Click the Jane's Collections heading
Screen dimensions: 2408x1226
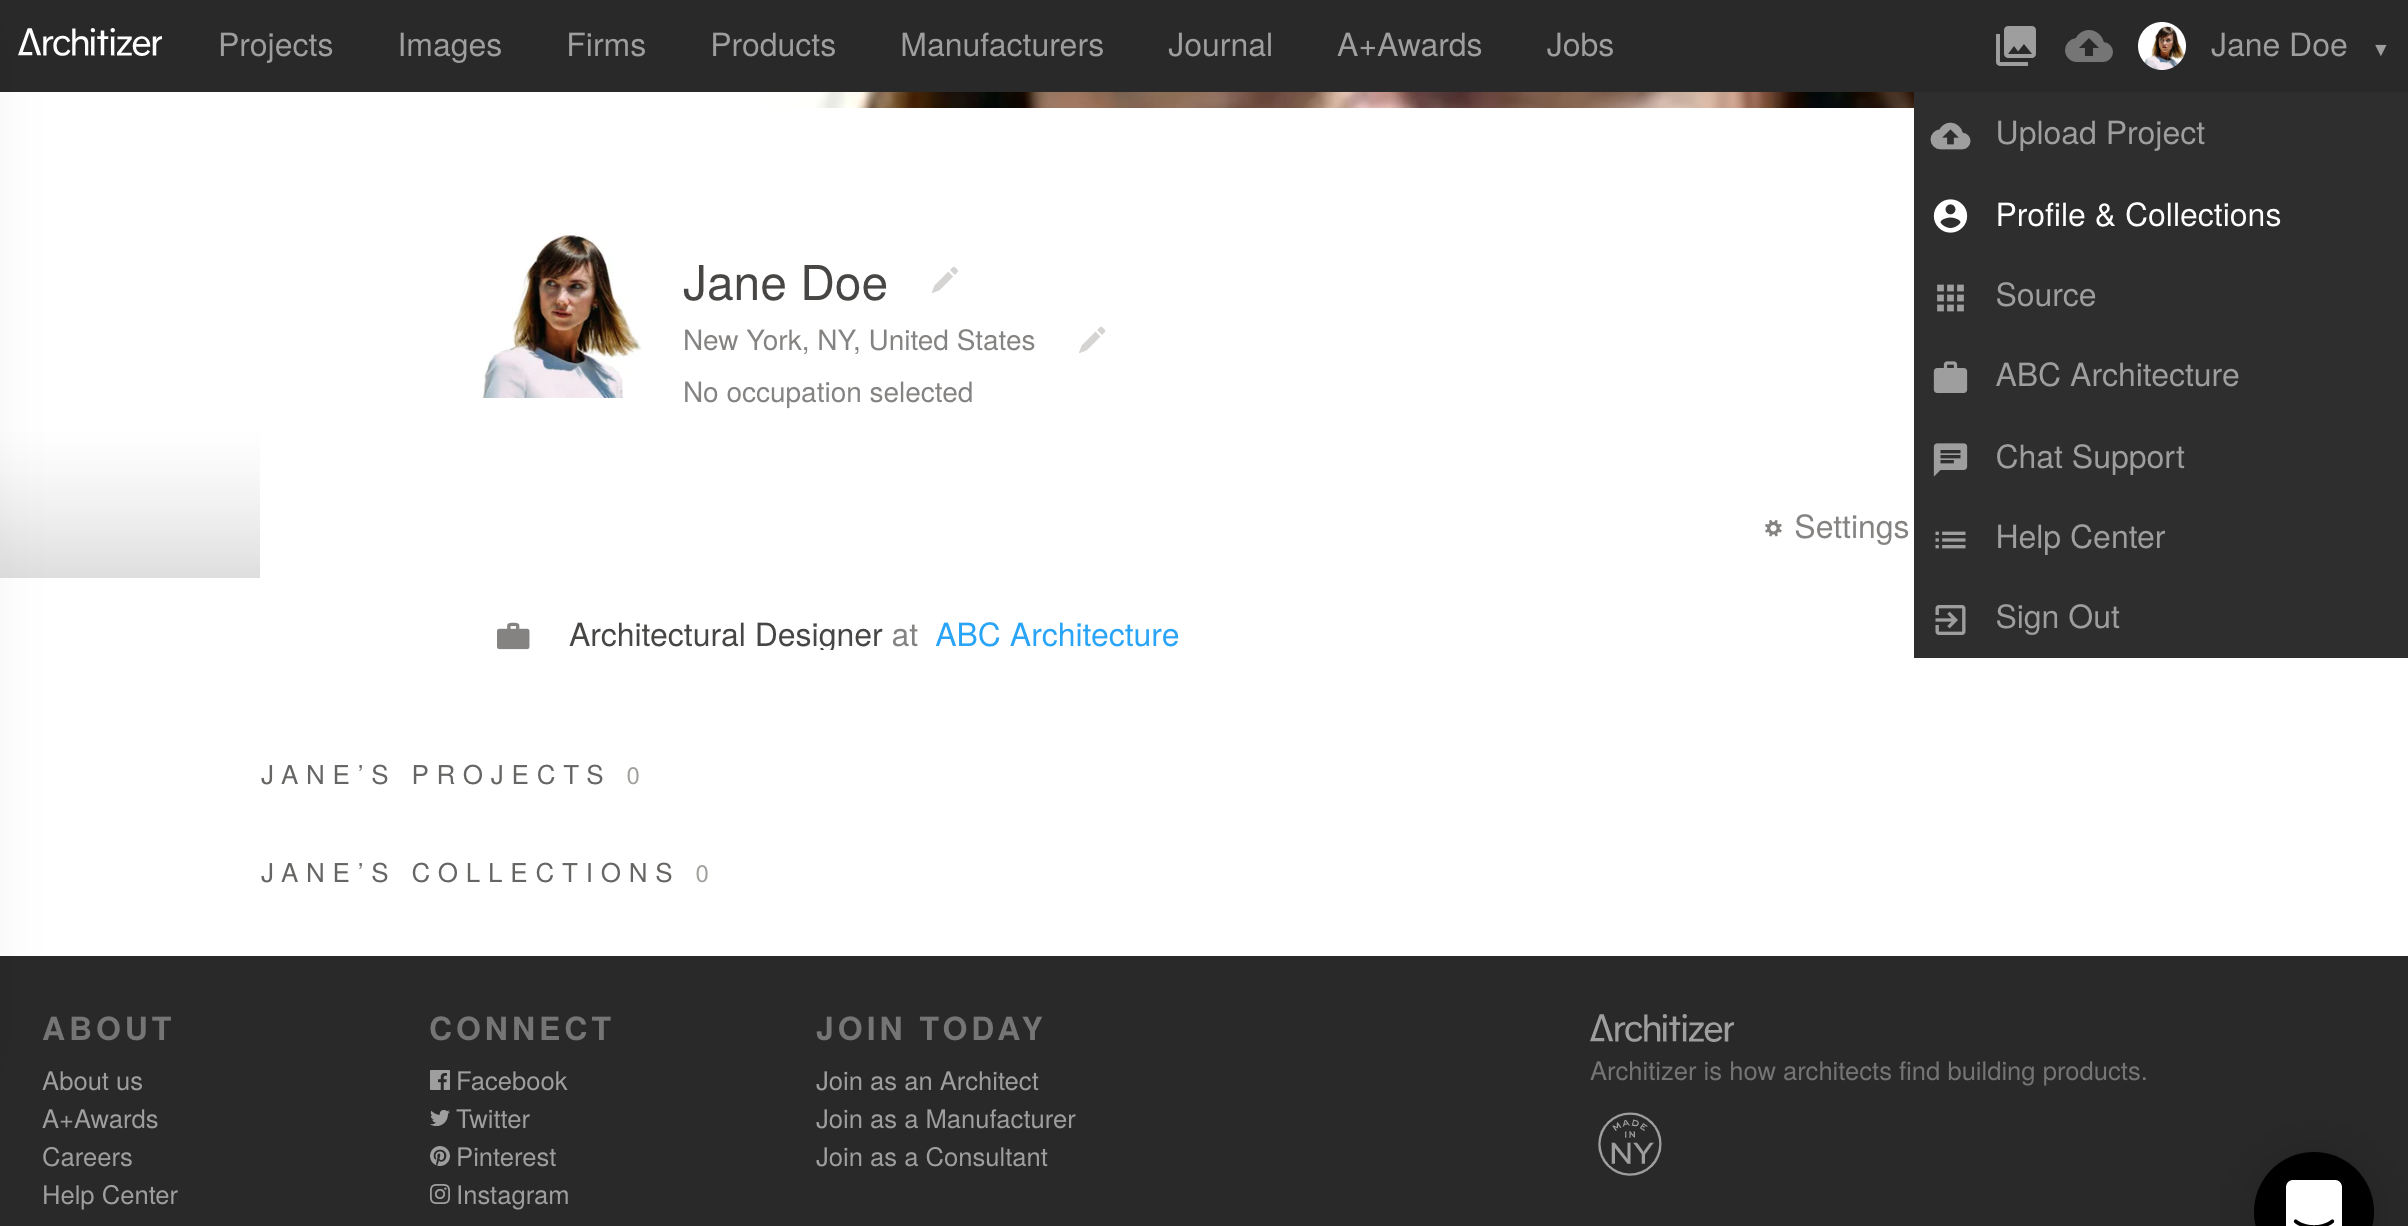pyautogui.click(x=468, y=873)
